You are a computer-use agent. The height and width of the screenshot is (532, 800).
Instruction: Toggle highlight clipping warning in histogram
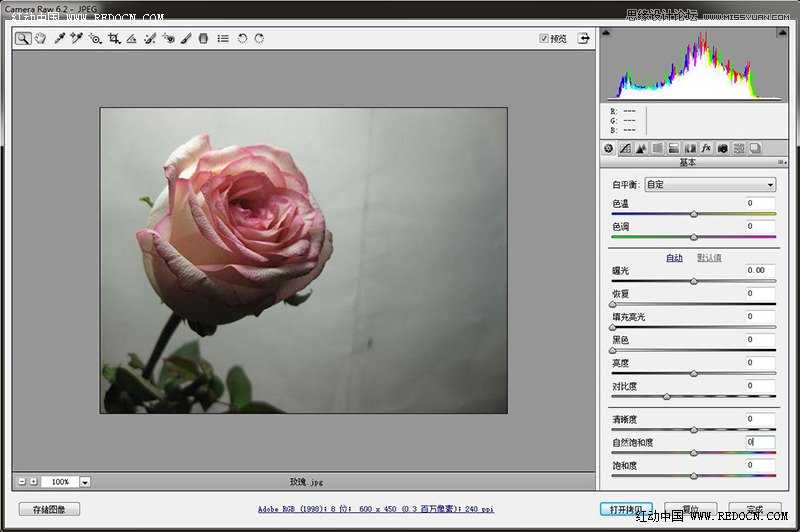tap(782, 33)
